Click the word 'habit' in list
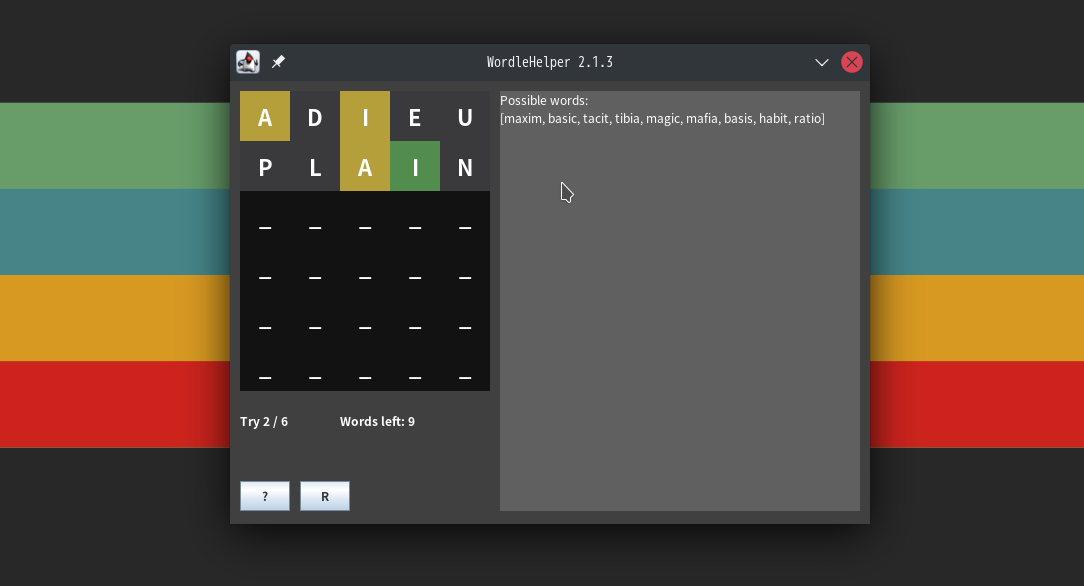Viewport: 1084px width, 586px height. click(774, 119)
